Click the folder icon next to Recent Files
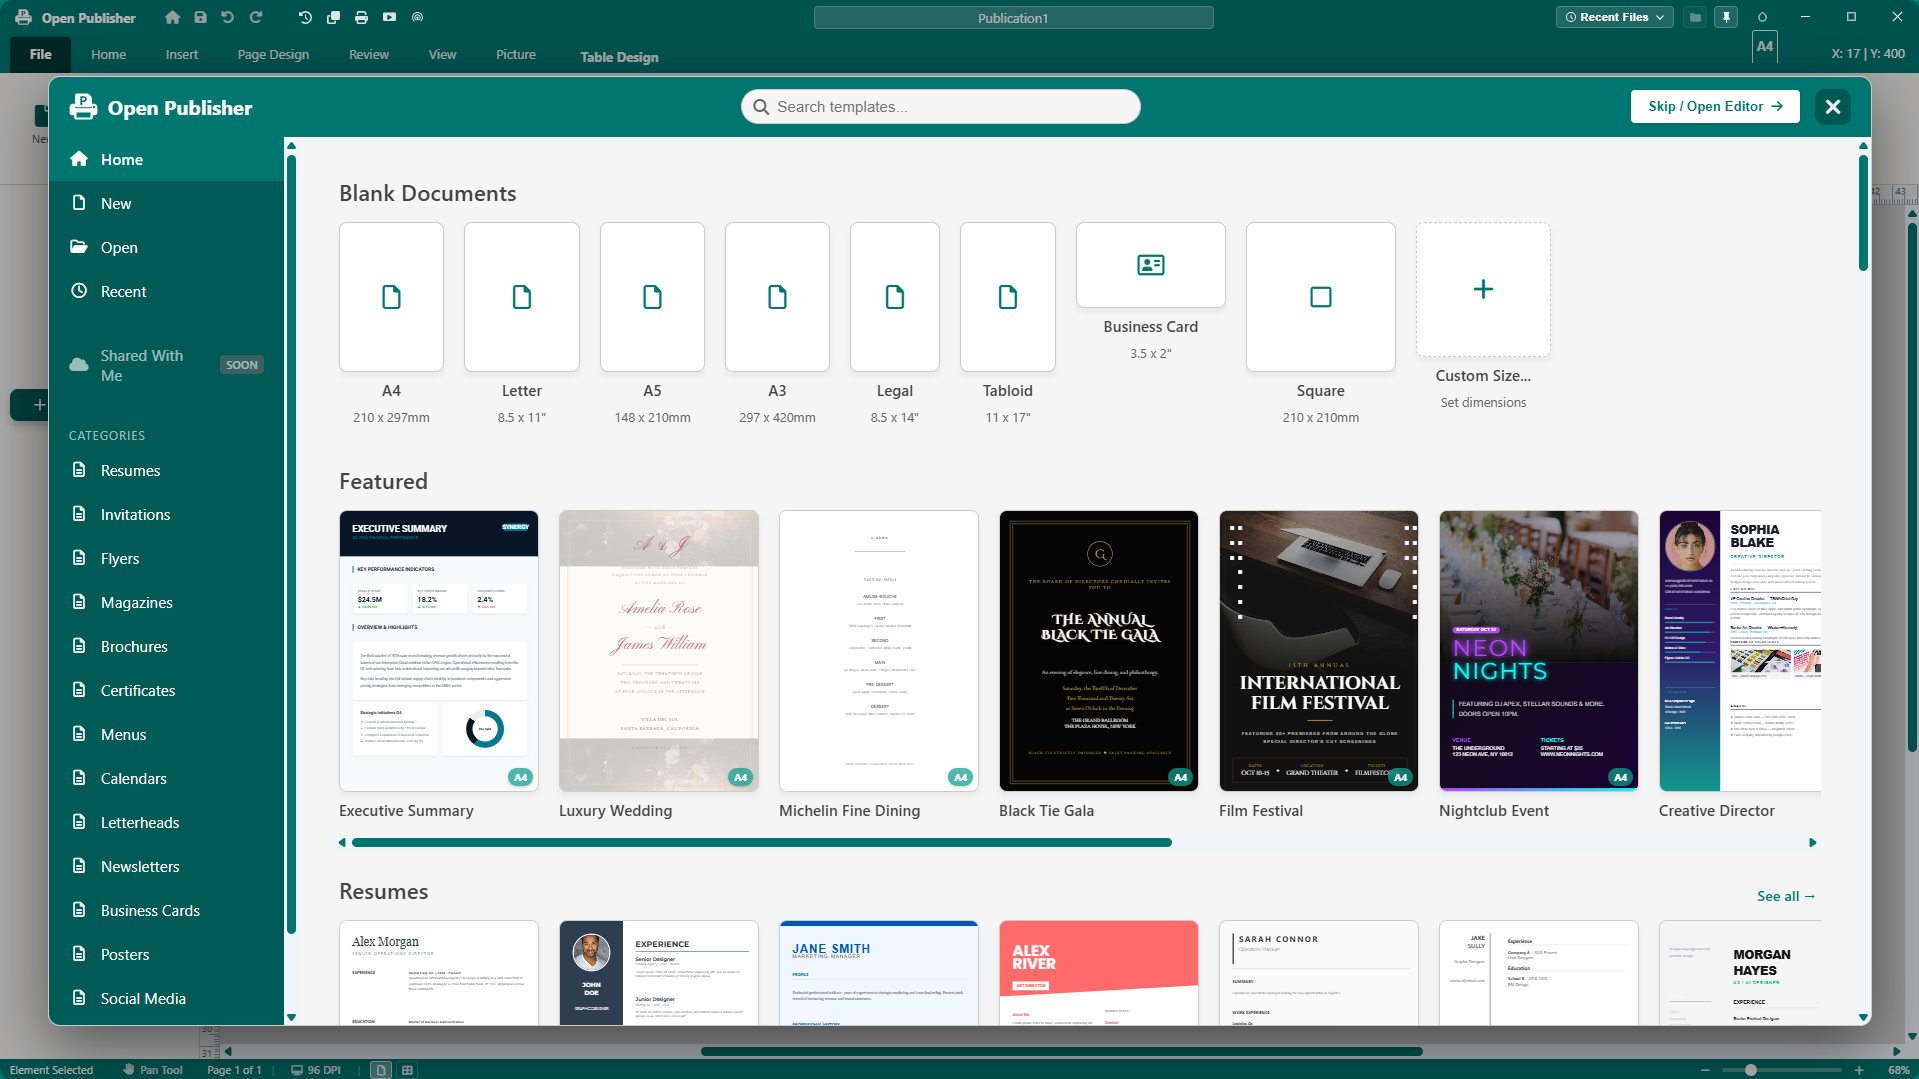 pos(1695,17)
